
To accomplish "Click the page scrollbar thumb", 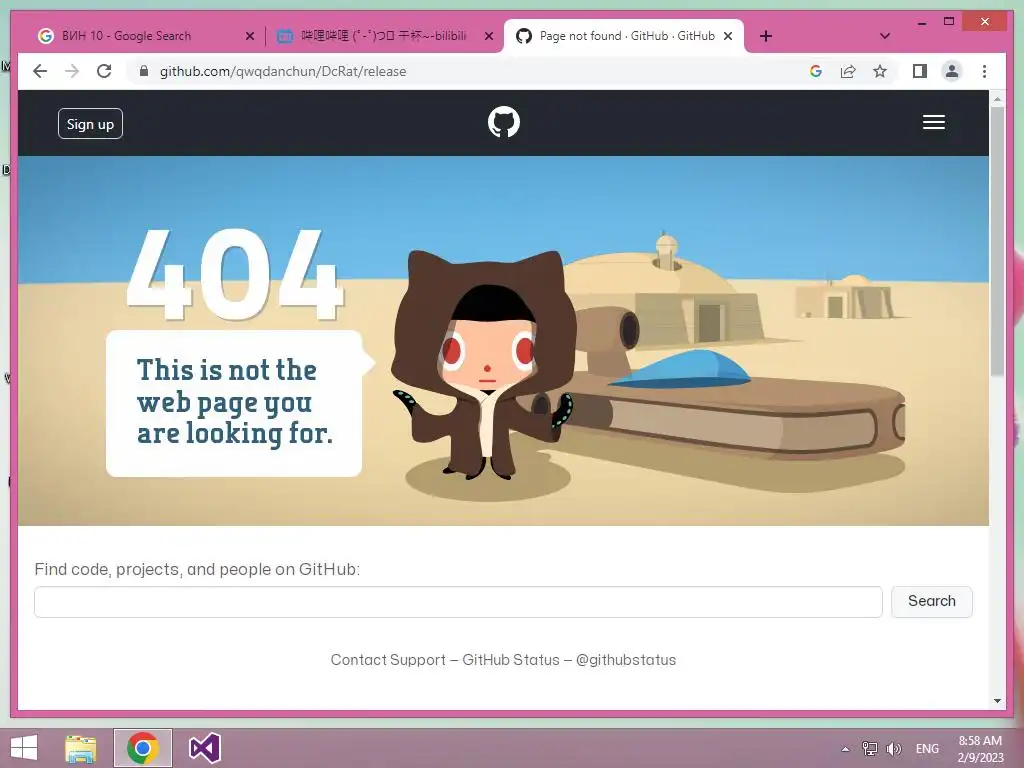I will 997,242.
